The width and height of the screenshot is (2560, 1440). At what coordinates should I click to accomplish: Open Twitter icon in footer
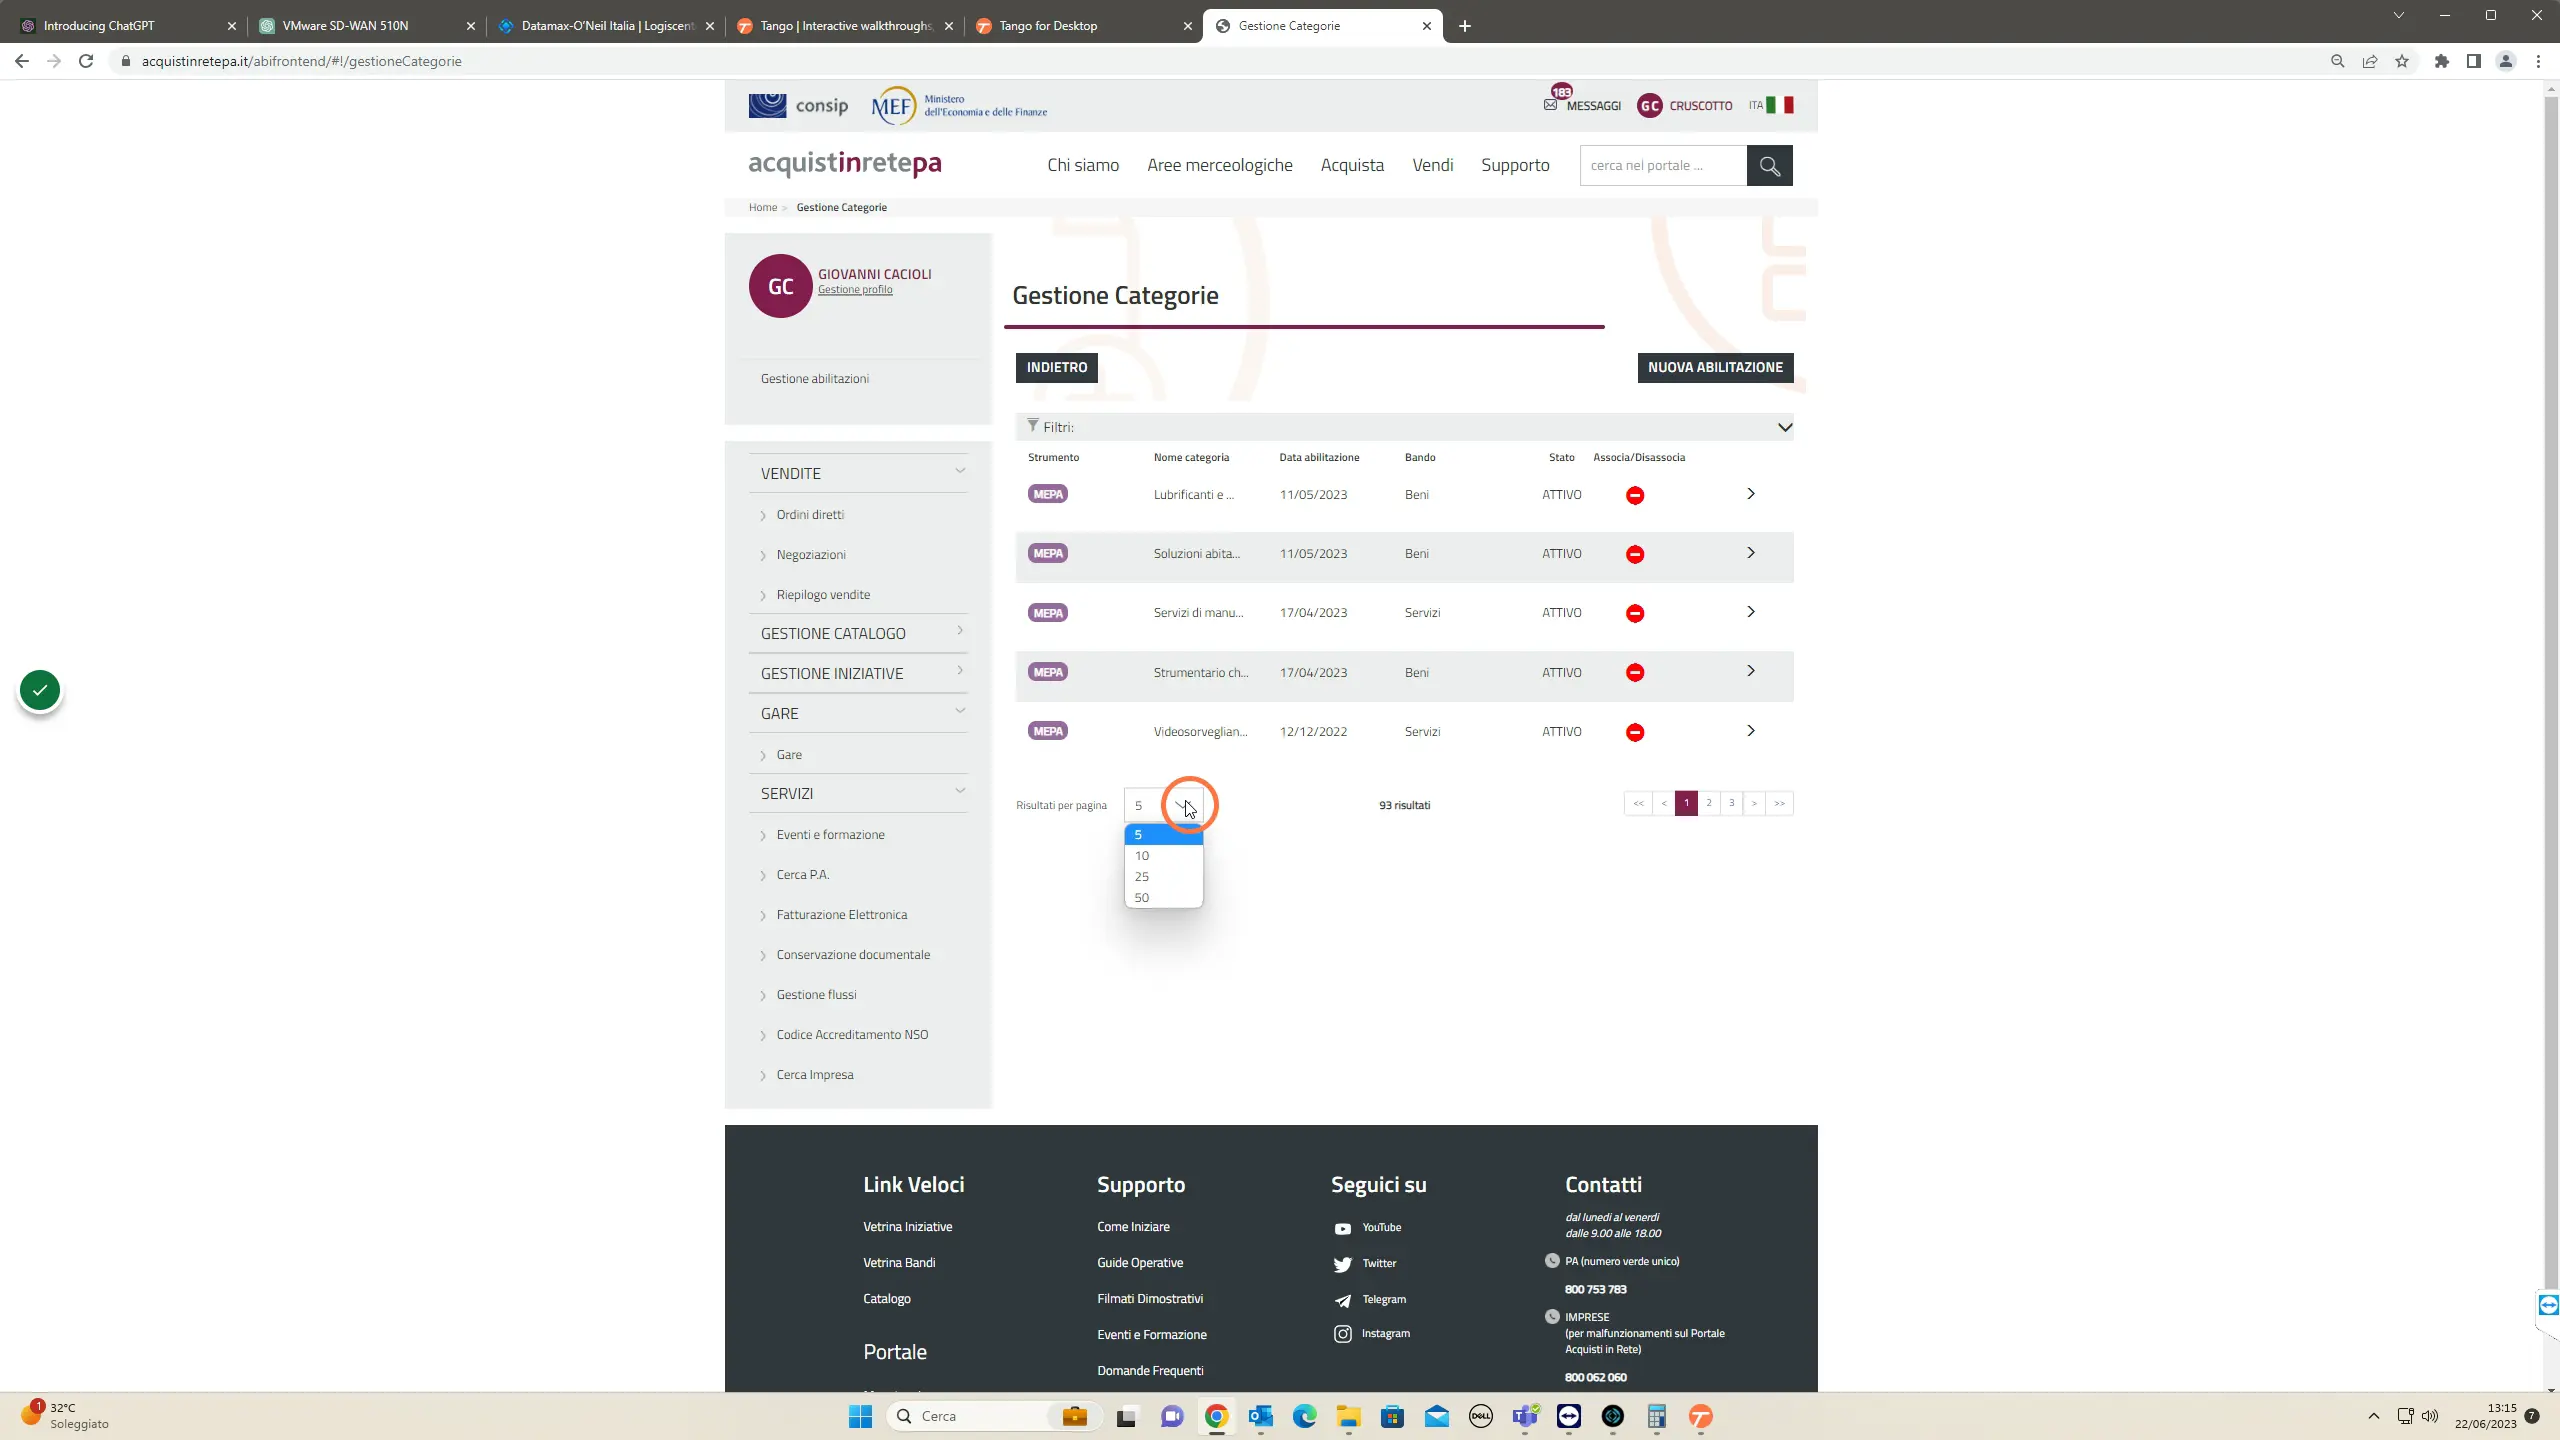click(1343, 1264)
